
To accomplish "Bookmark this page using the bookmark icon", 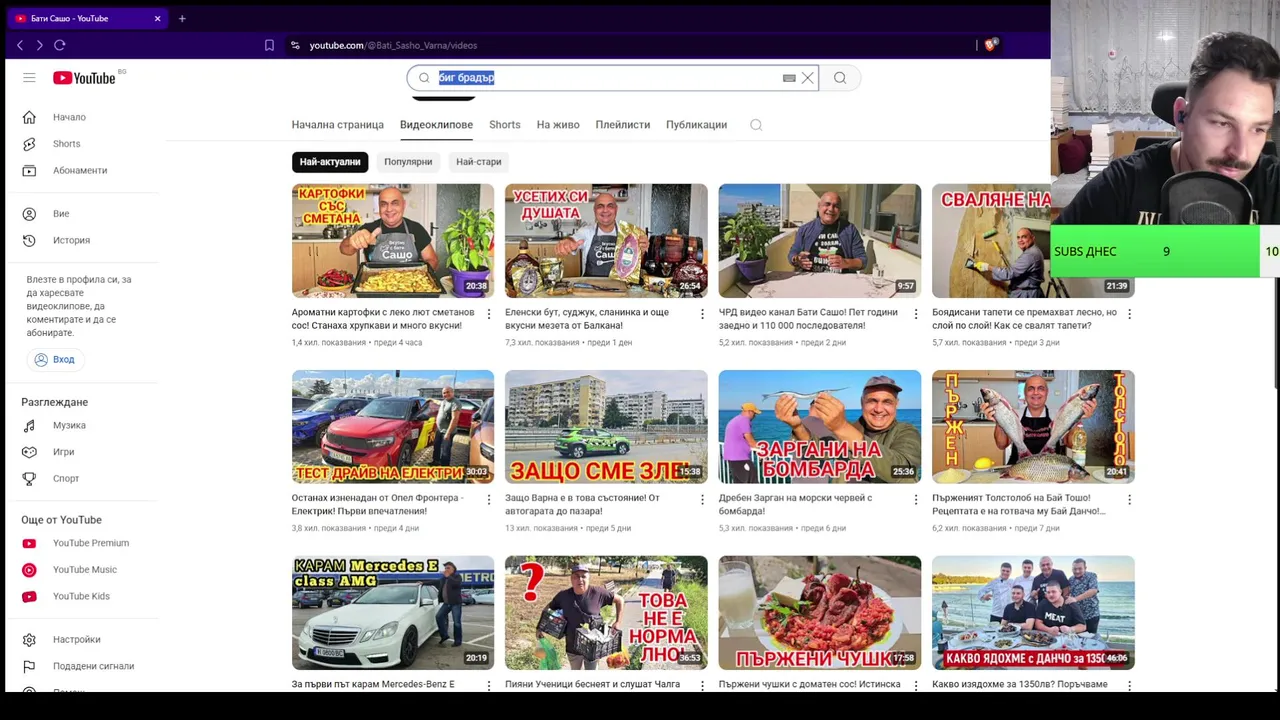I will click(269, 45).
